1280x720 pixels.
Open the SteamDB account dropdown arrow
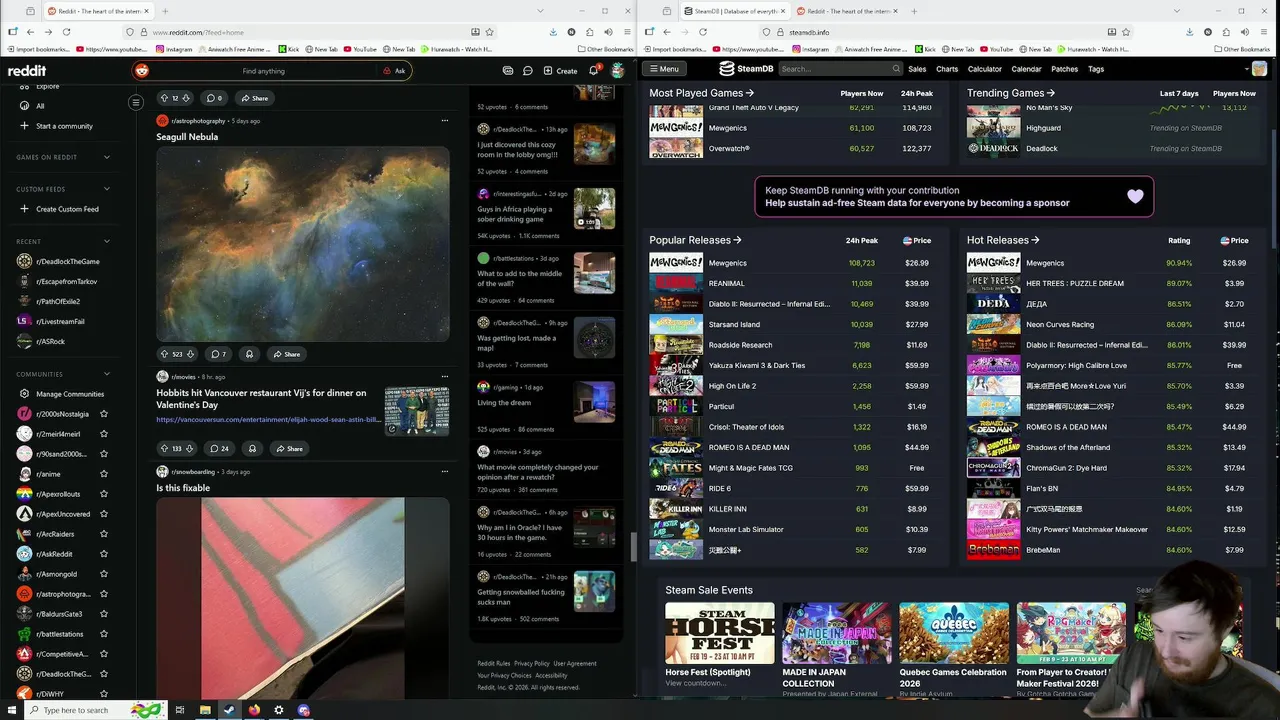tap(1248, 69)
